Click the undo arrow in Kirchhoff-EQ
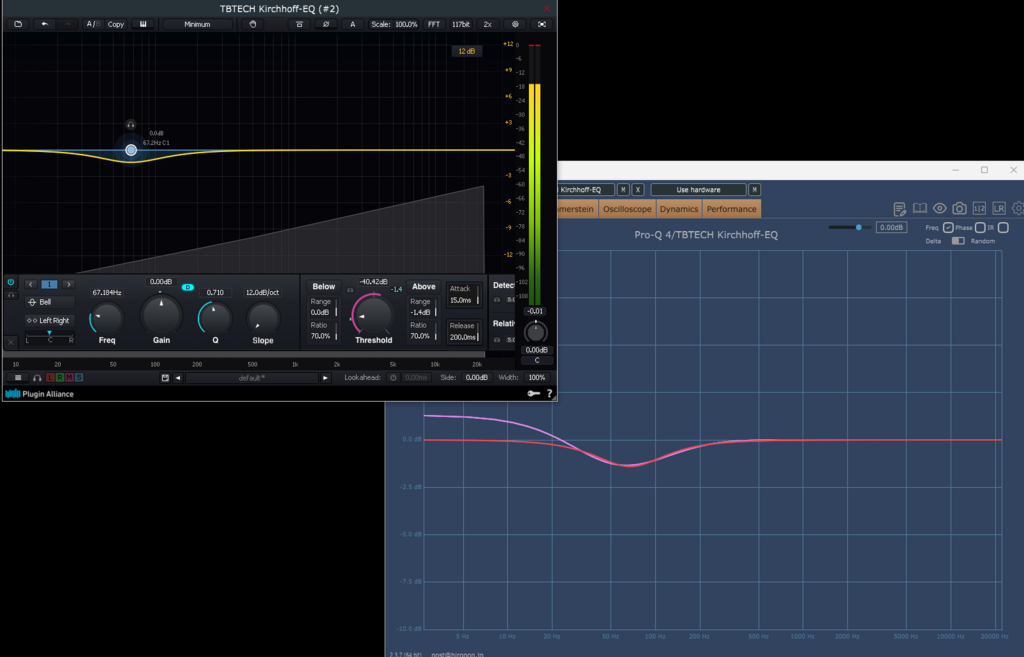This screenshot has width=1024, height=657. 44,24
